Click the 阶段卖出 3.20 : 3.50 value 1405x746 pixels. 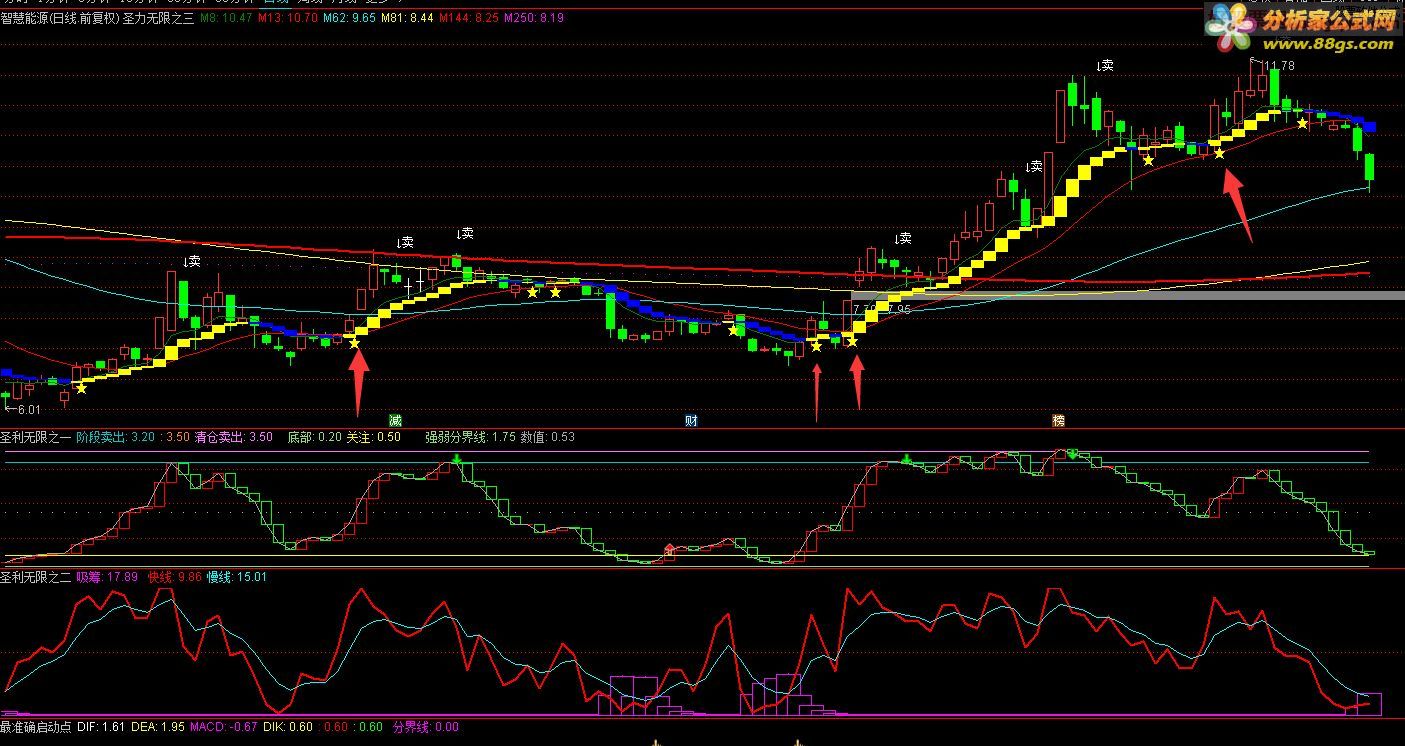point(133,437)
